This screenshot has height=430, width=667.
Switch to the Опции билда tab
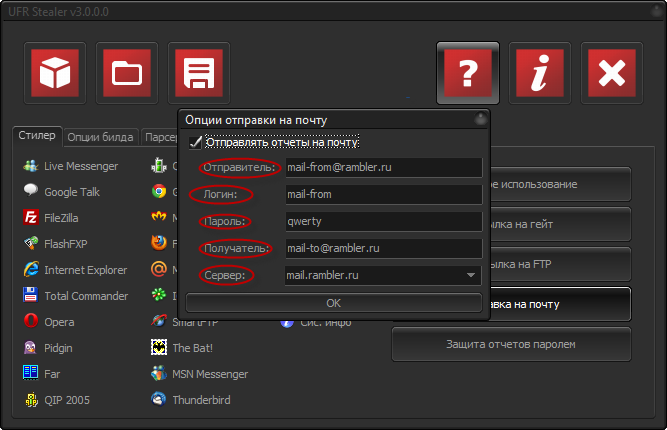[100, 137]
